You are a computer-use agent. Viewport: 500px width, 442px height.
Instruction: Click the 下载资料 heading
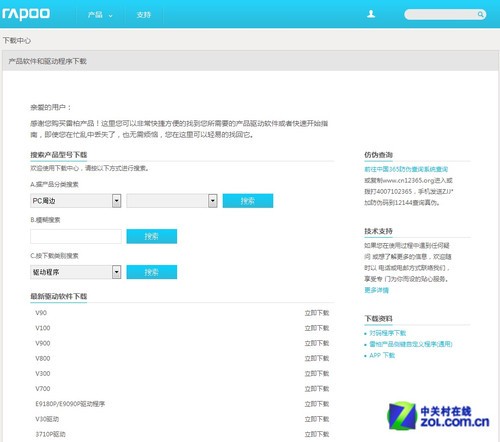tap(378, 318)
